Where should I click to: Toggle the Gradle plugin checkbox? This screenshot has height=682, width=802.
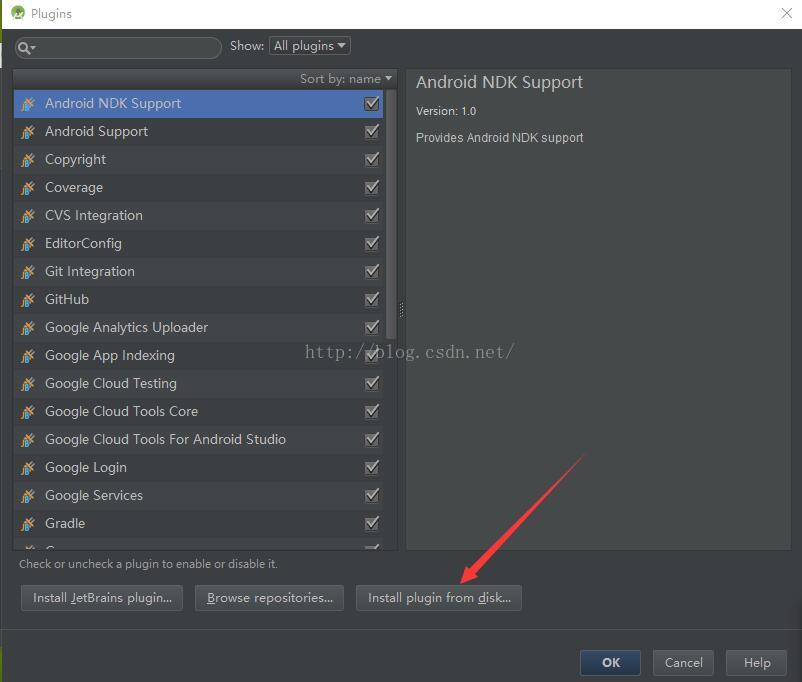click(372, 523)
